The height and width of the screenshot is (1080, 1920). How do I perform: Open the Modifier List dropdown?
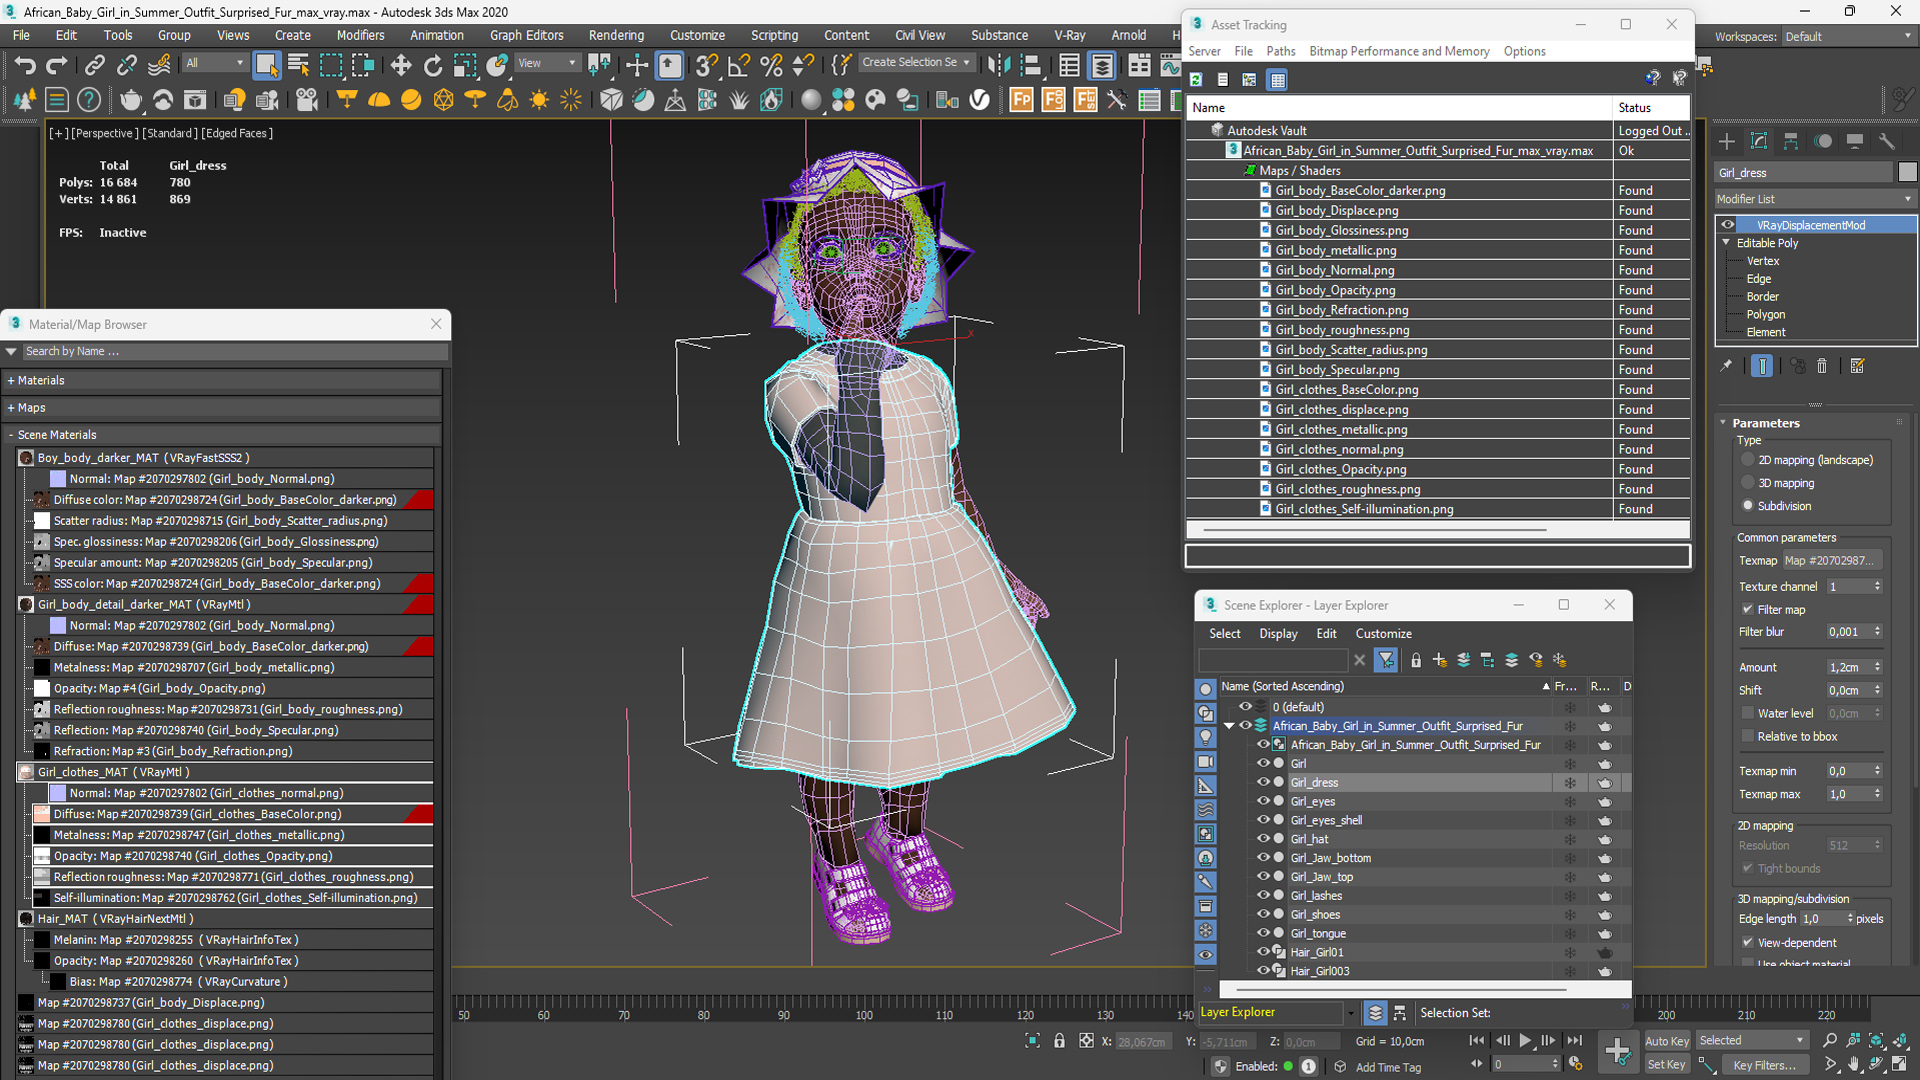(1815, 199)
